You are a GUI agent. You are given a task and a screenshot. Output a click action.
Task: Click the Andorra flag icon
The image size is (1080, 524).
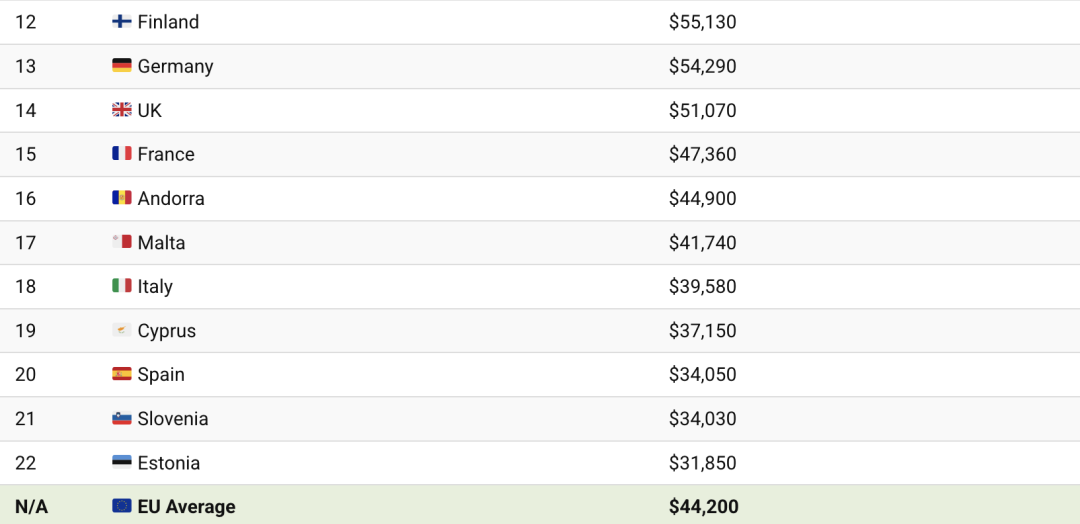pos(122,198)
